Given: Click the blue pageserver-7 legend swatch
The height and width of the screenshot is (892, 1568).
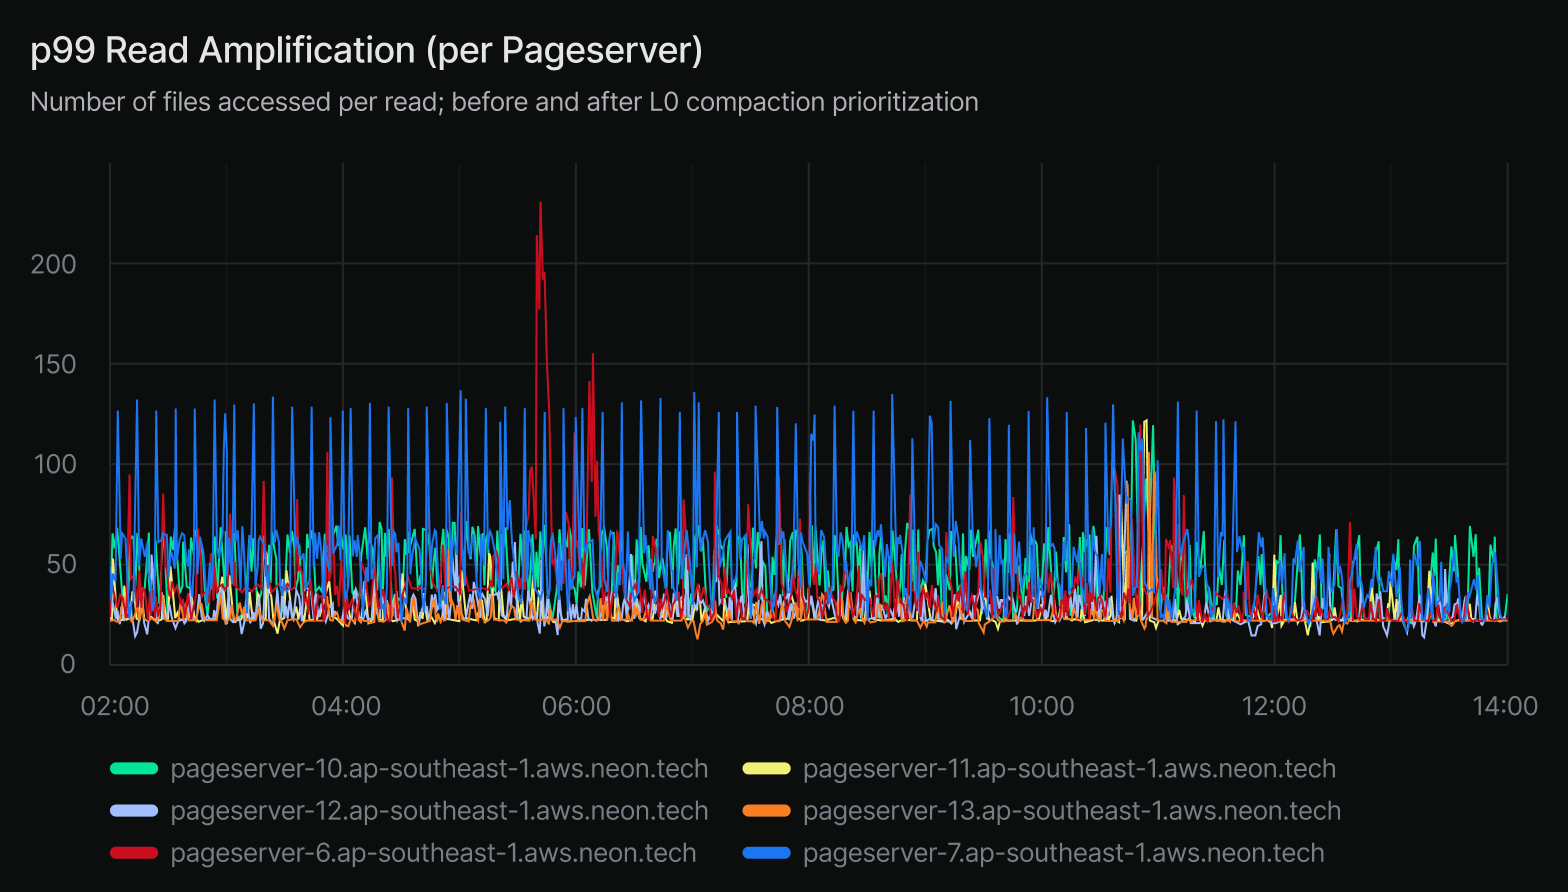Looking at the screenshot, I should 767,853.
